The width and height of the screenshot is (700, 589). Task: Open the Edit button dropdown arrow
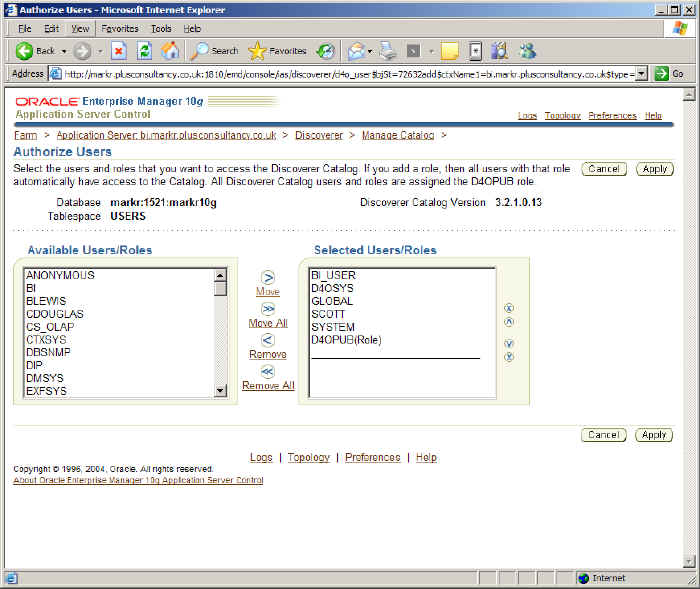pos(431,51)
